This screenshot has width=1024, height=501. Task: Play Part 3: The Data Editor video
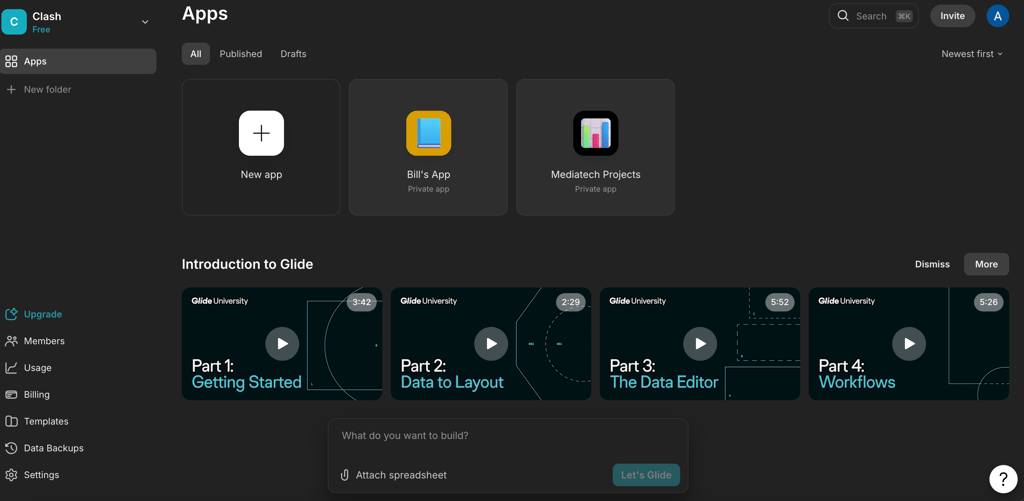coord(700,344)
